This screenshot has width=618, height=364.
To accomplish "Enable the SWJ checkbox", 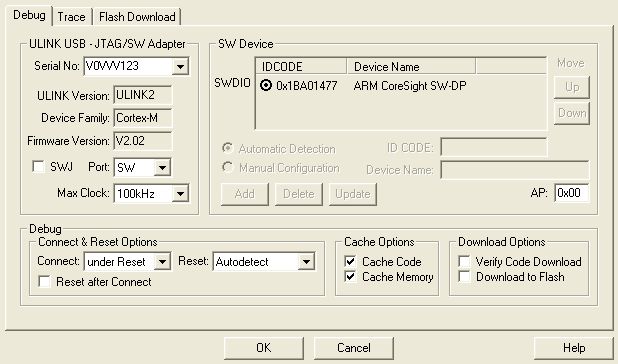I will pyautogui.click(x=38, y=166).
